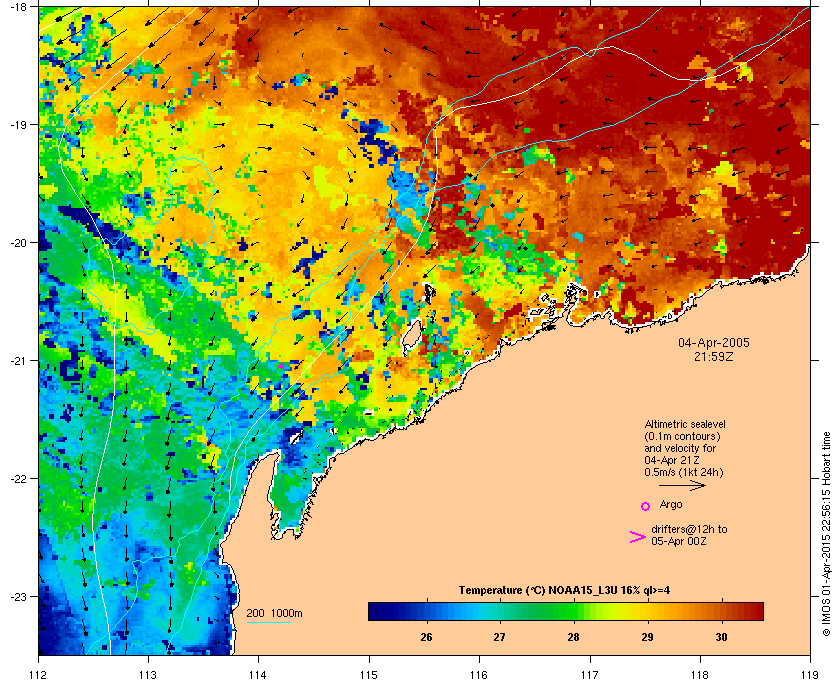Viewport: 840px width, 680px height.
Task: Click the longitude label 115
Action: coord(369,675)
